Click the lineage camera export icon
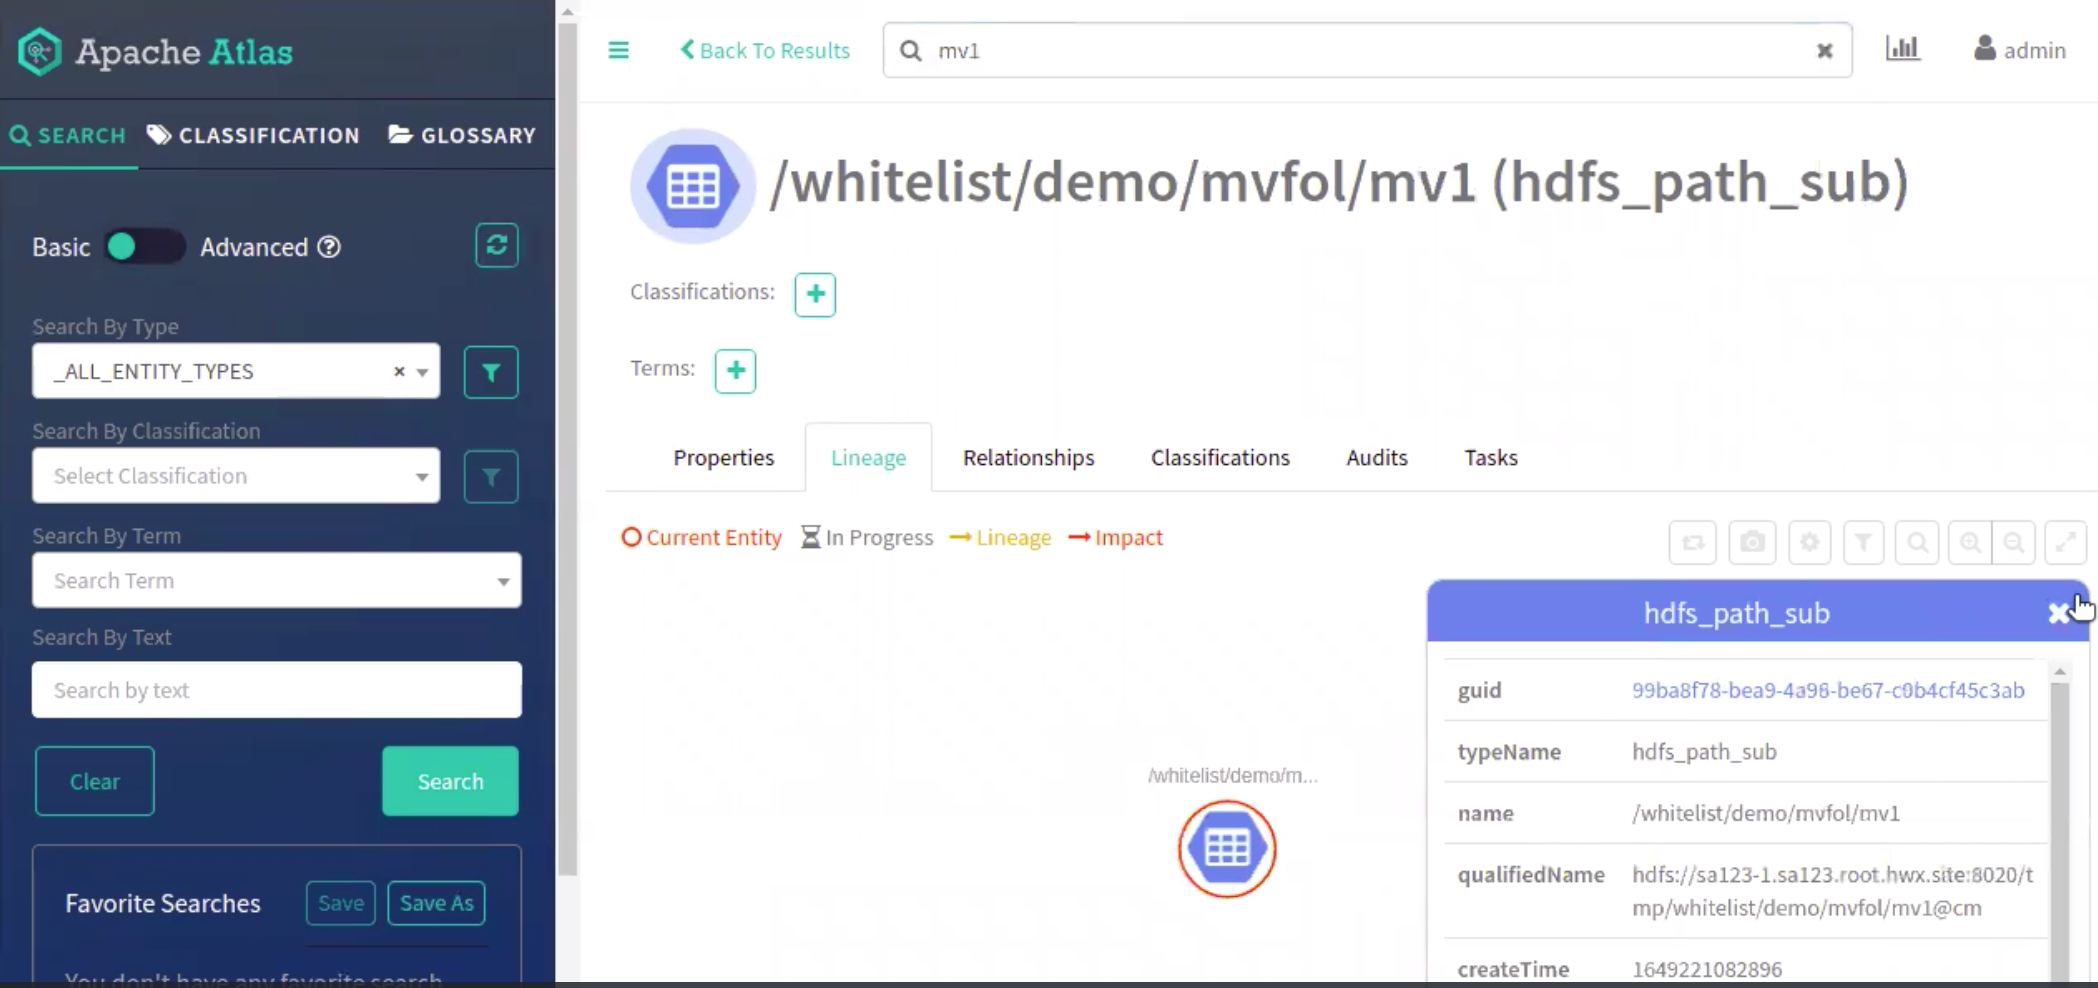Image resolution: width=2098 pixels, height=988 pixels. tap(1752, 542)
